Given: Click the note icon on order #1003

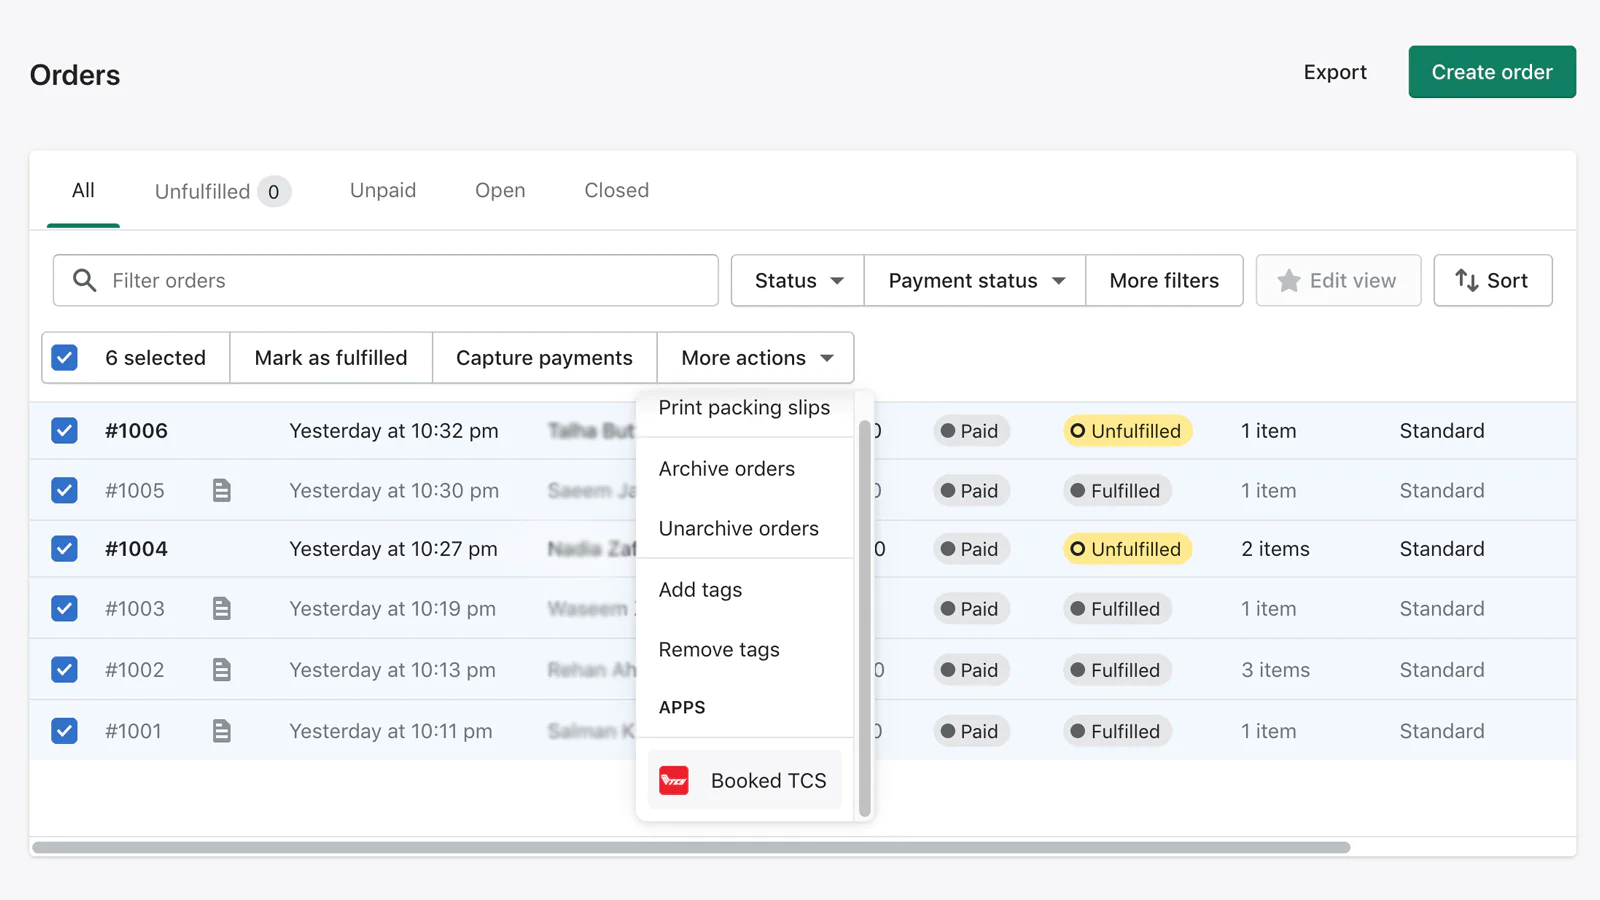Looking at the screenshot, I should (222, 608).
